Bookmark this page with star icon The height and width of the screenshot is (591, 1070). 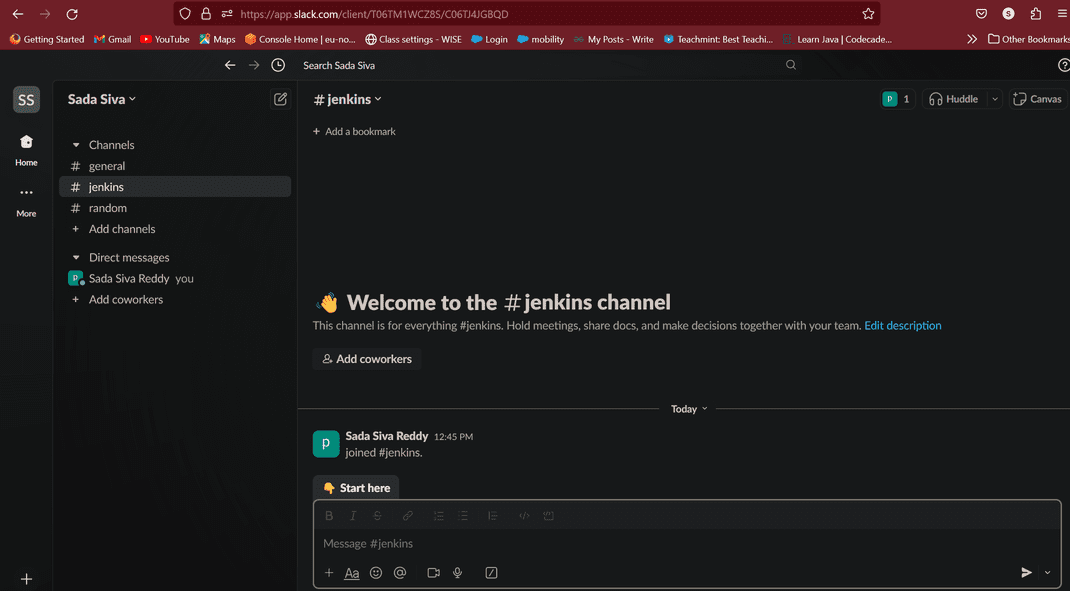868,14
